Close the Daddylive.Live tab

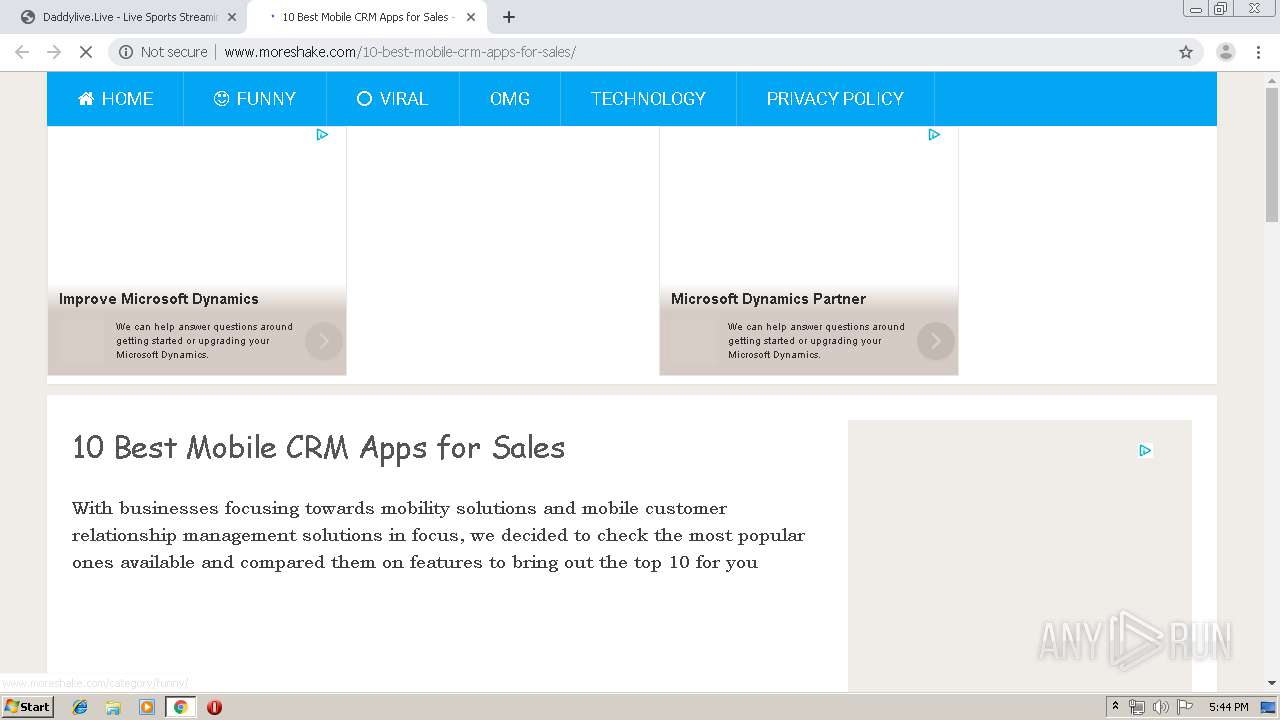(232, 17)
